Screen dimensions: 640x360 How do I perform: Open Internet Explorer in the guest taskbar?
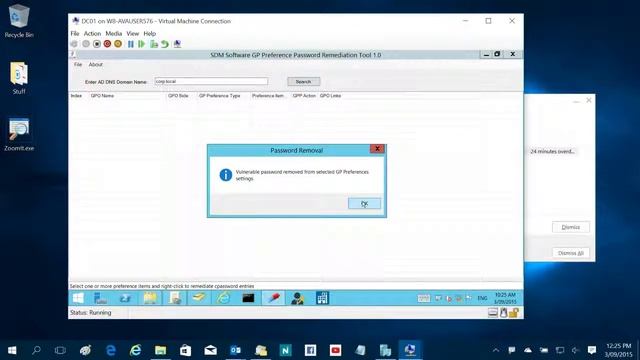point(223,298)
